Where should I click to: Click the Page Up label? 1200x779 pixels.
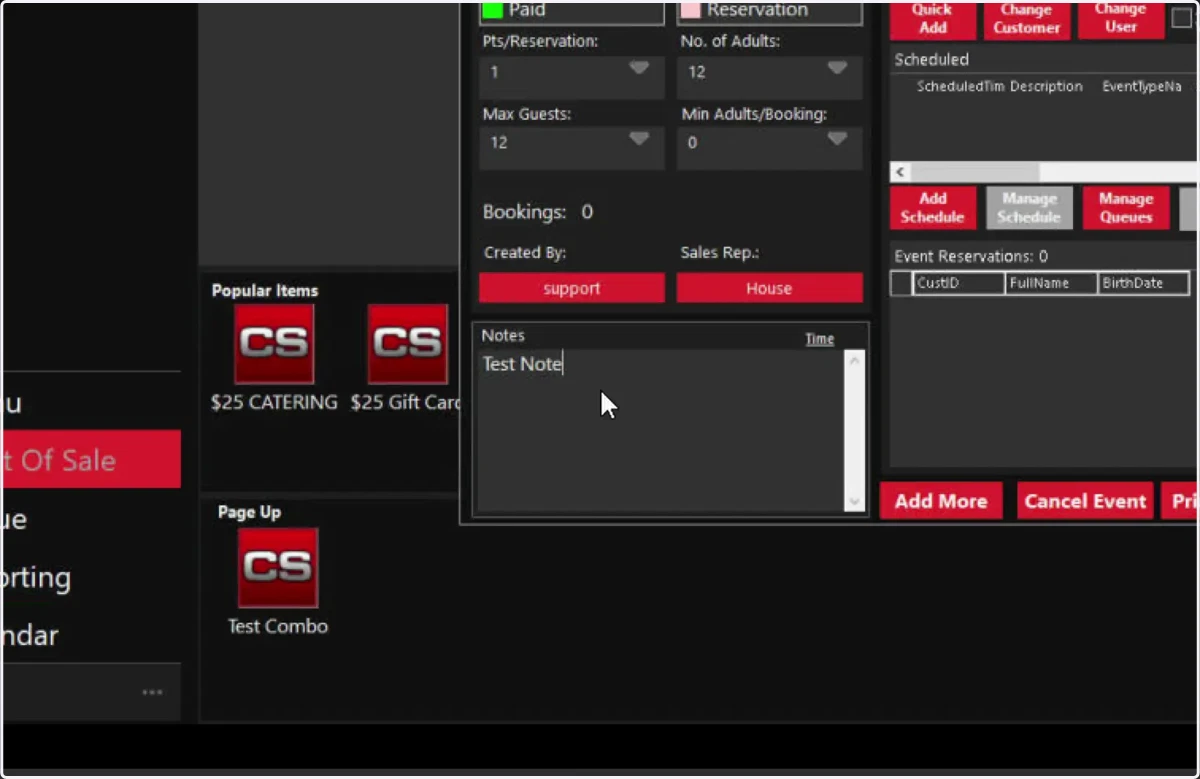click(x=249, y=512)
